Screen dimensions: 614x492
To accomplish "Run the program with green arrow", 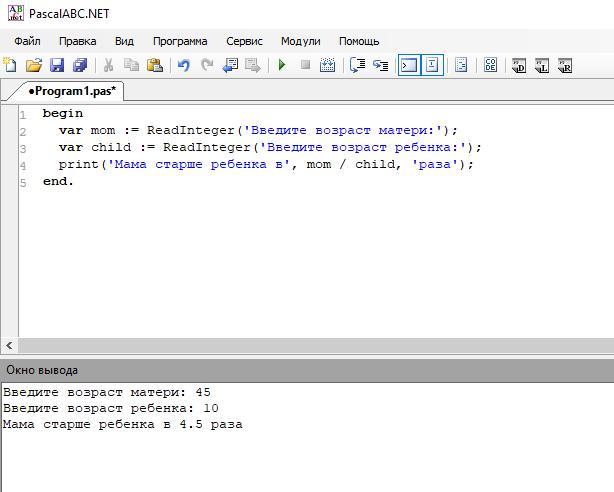I will tap(282, 65).
